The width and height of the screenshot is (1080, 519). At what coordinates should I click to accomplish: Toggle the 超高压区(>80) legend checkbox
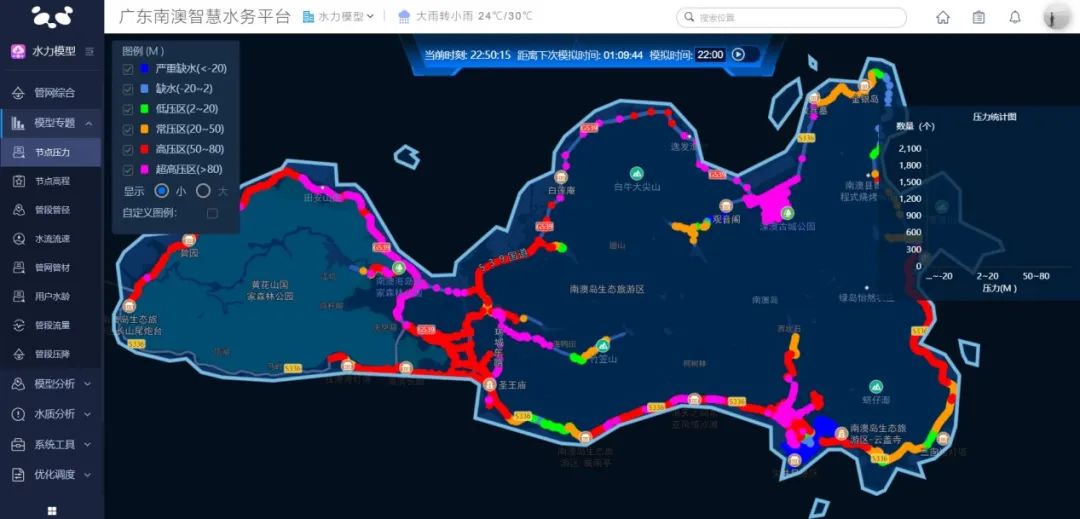(127, 169)
